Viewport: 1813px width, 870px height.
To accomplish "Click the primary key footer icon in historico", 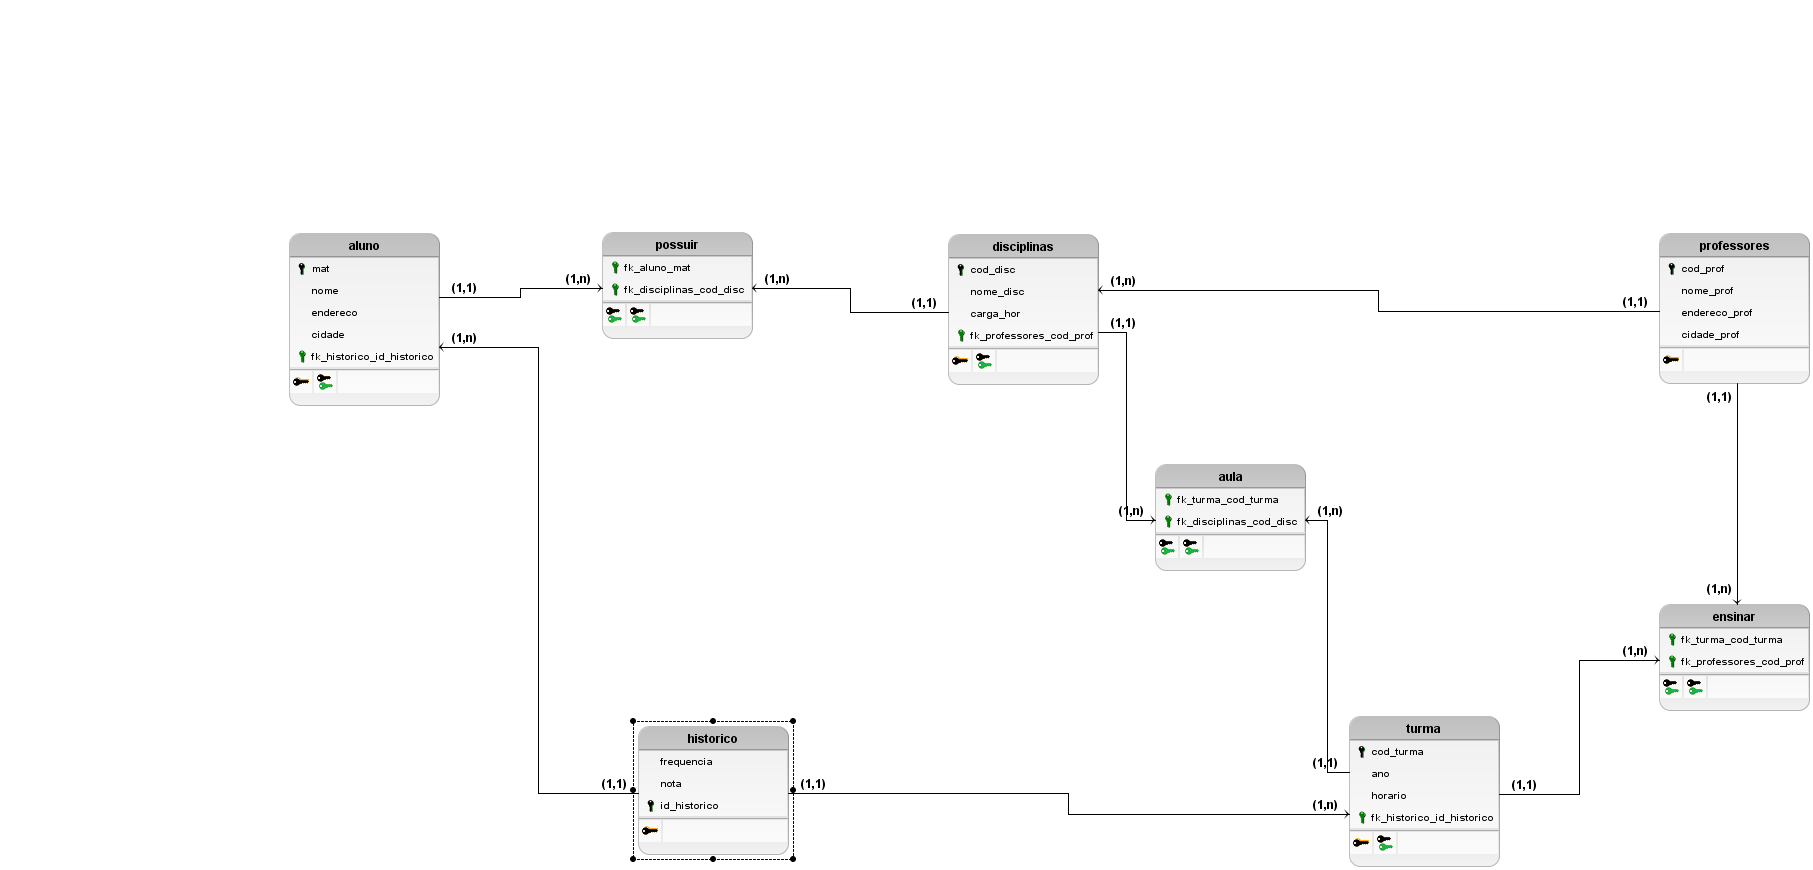I will (650, 831).
